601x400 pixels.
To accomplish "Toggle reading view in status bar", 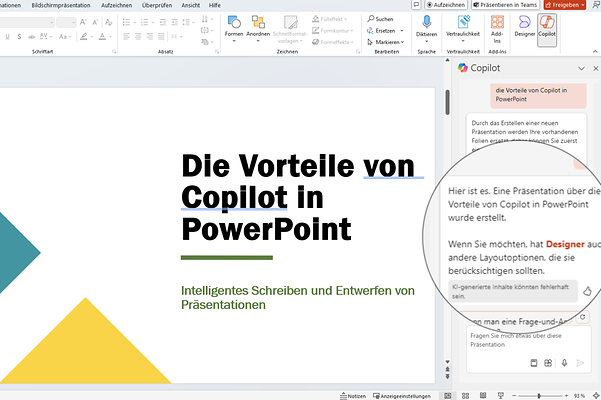I will 481,395.
